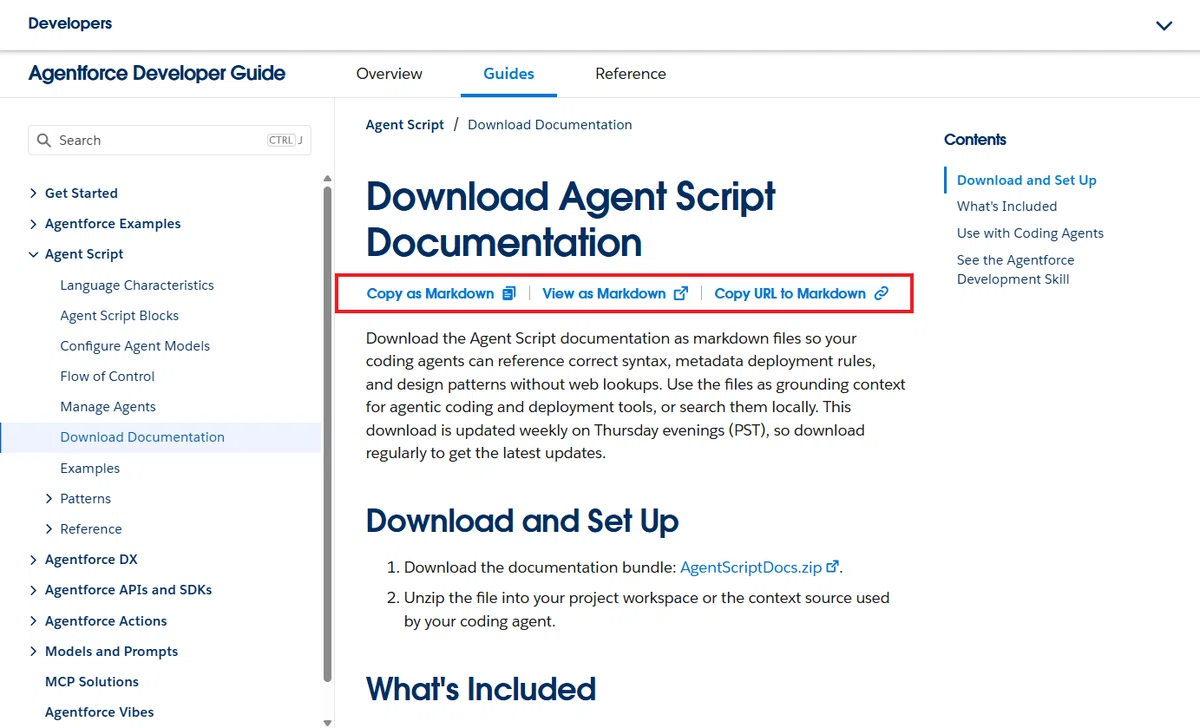Focus the Search input field
The image size is (1200, 728).
coord(170,140)
